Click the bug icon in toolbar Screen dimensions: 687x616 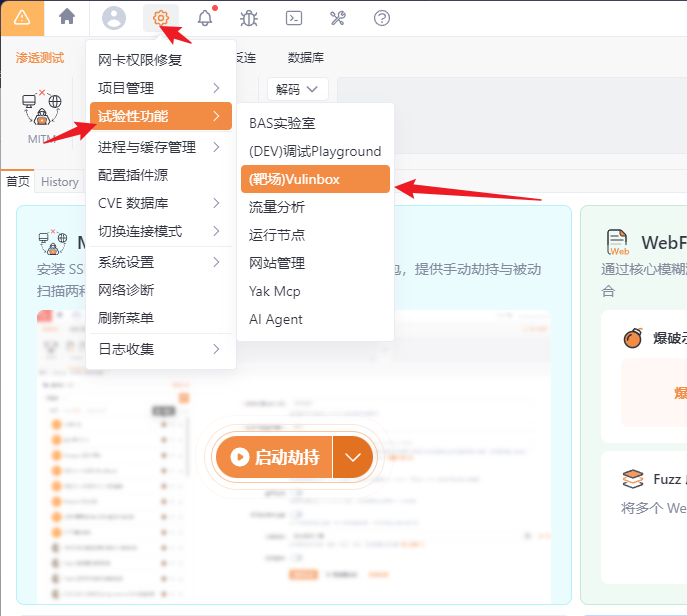point(249,18)
